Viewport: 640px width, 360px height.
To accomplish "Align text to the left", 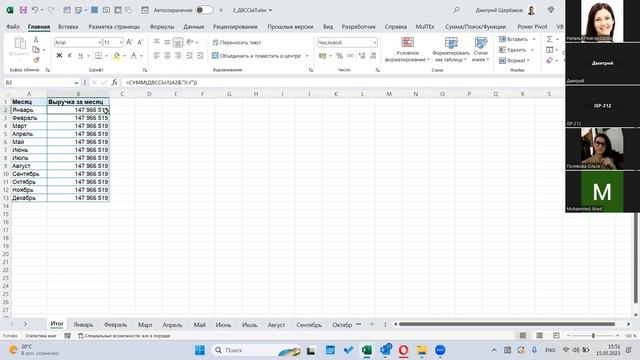I will coord(156,56).
